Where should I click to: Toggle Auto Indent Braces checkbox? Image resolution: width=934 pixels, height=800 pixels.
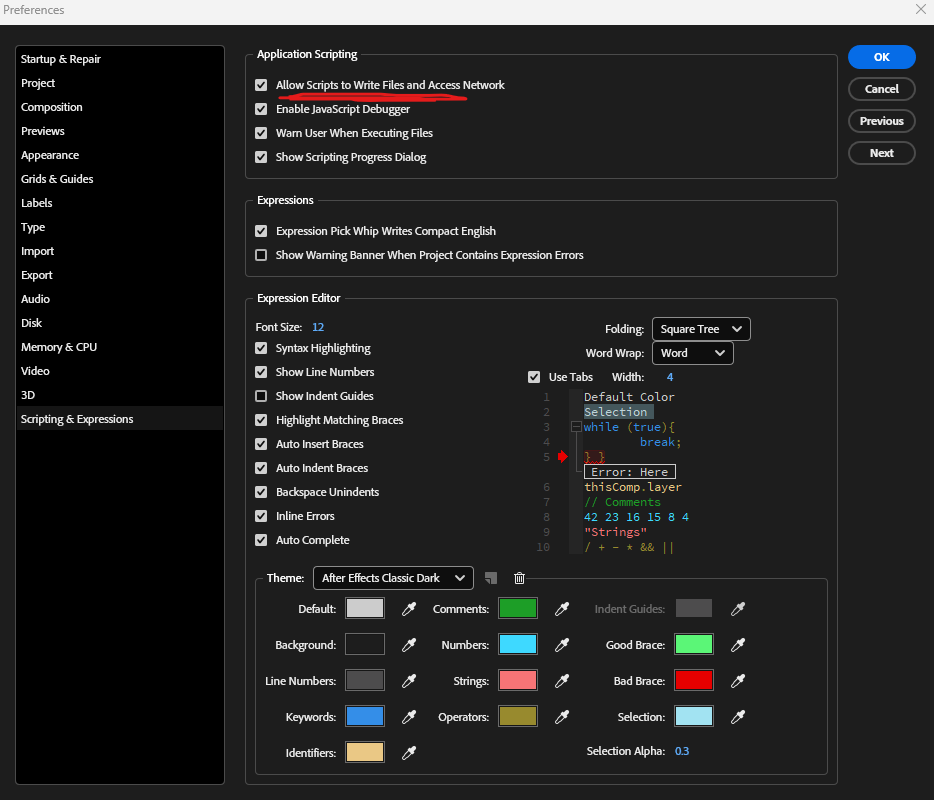click(261, 468)
